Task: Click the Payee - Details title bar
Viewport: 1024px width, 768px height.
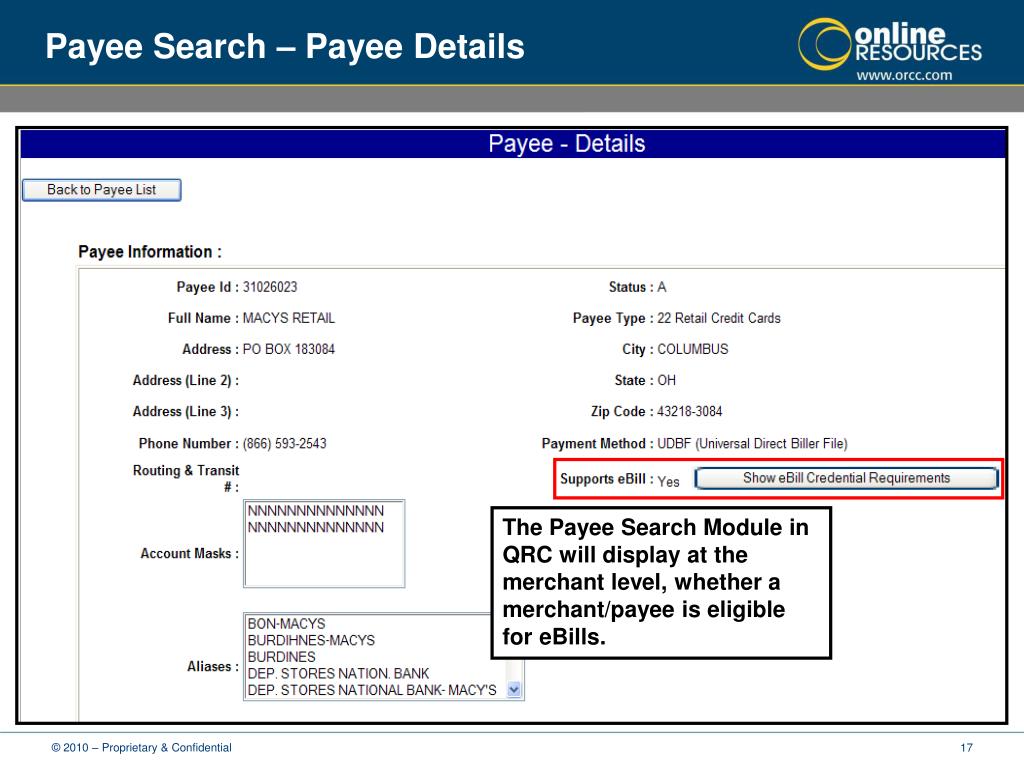Action: click(513, 144)
